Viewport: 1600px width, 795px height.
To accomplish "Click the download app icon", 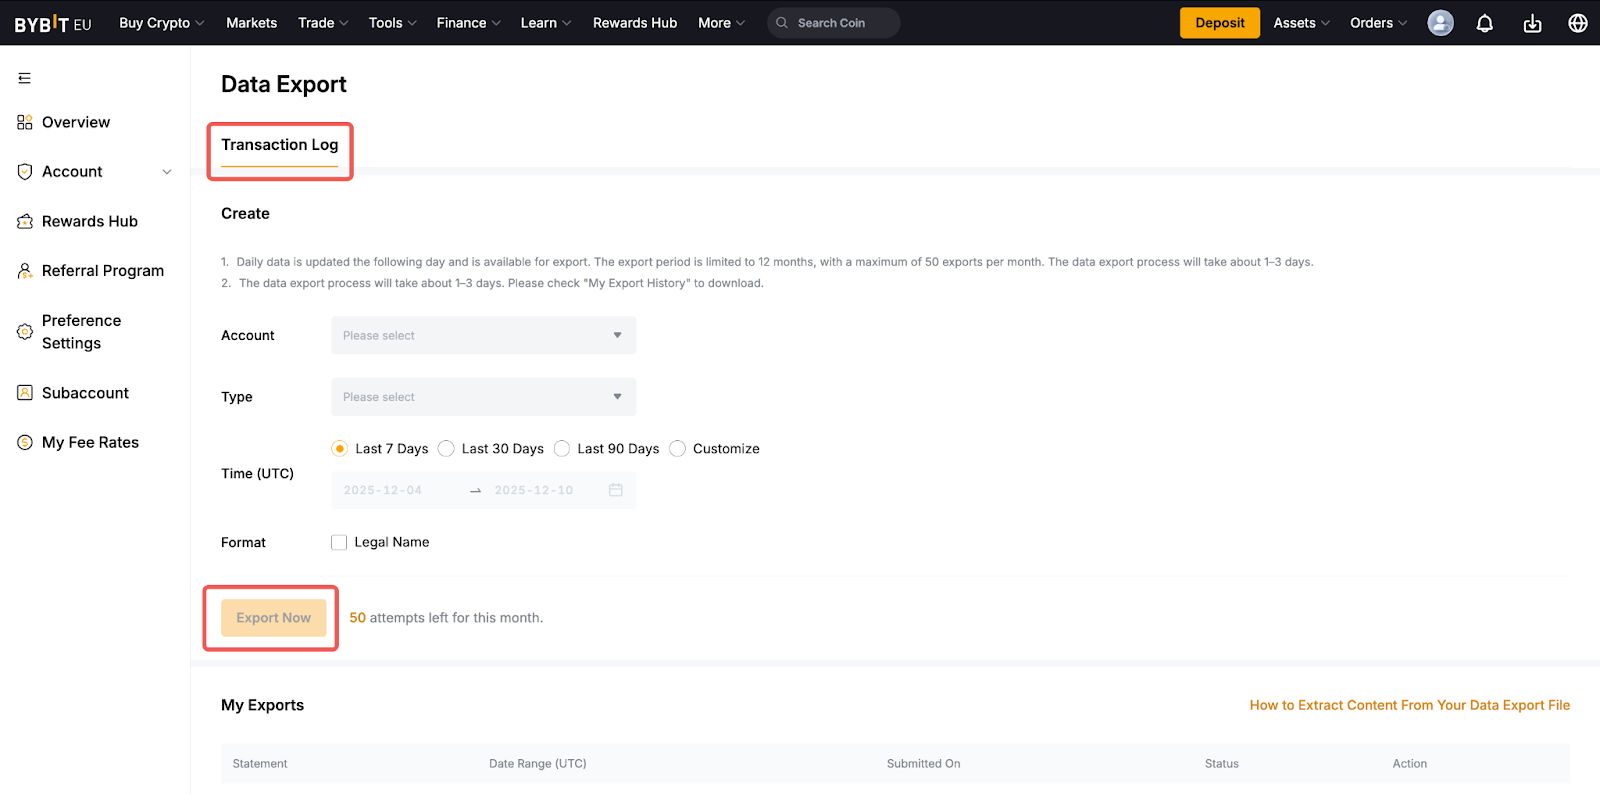I will tap(1532, 23).
